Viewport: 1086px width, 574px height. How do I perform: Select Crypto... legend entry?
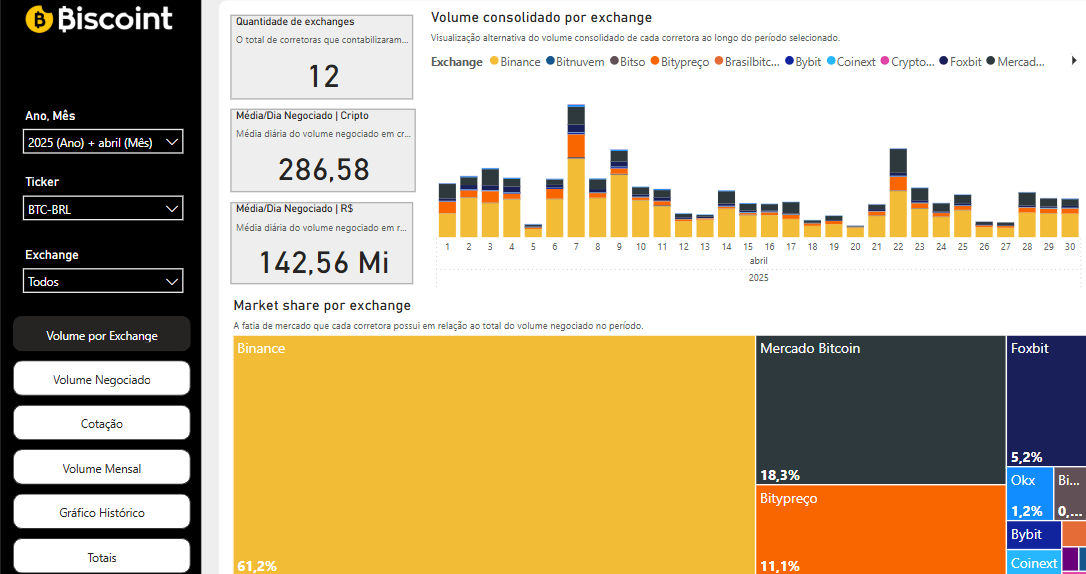coord(907,62)
